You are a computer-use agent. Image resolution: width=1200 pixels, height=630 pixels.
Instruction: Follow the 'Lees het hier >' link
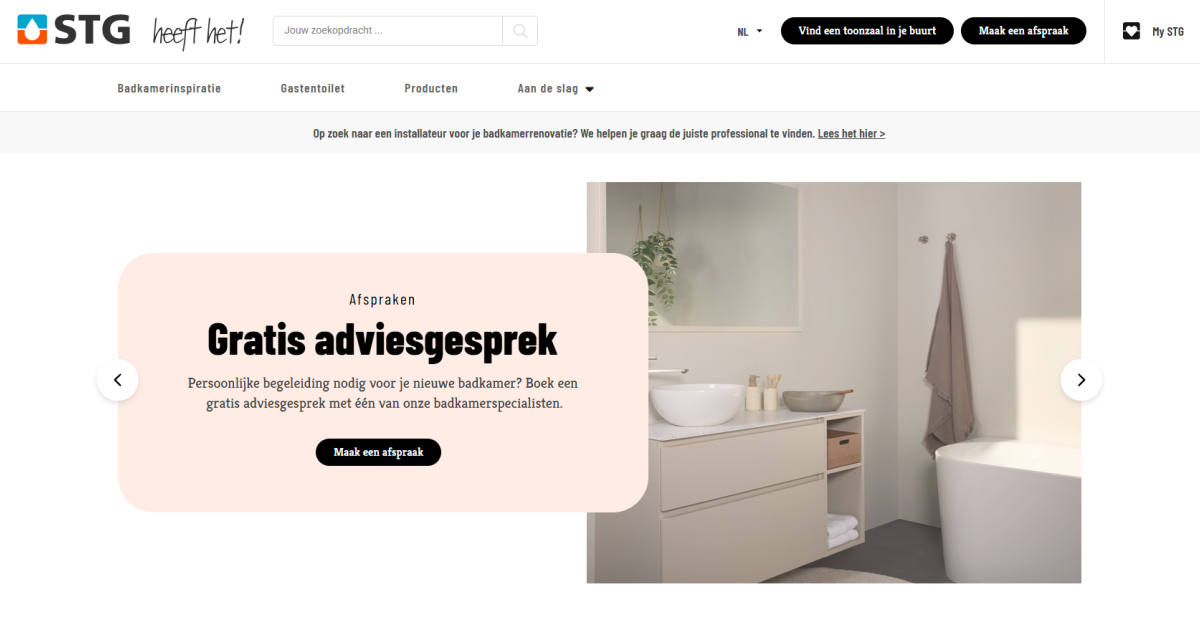click(851, 133)
